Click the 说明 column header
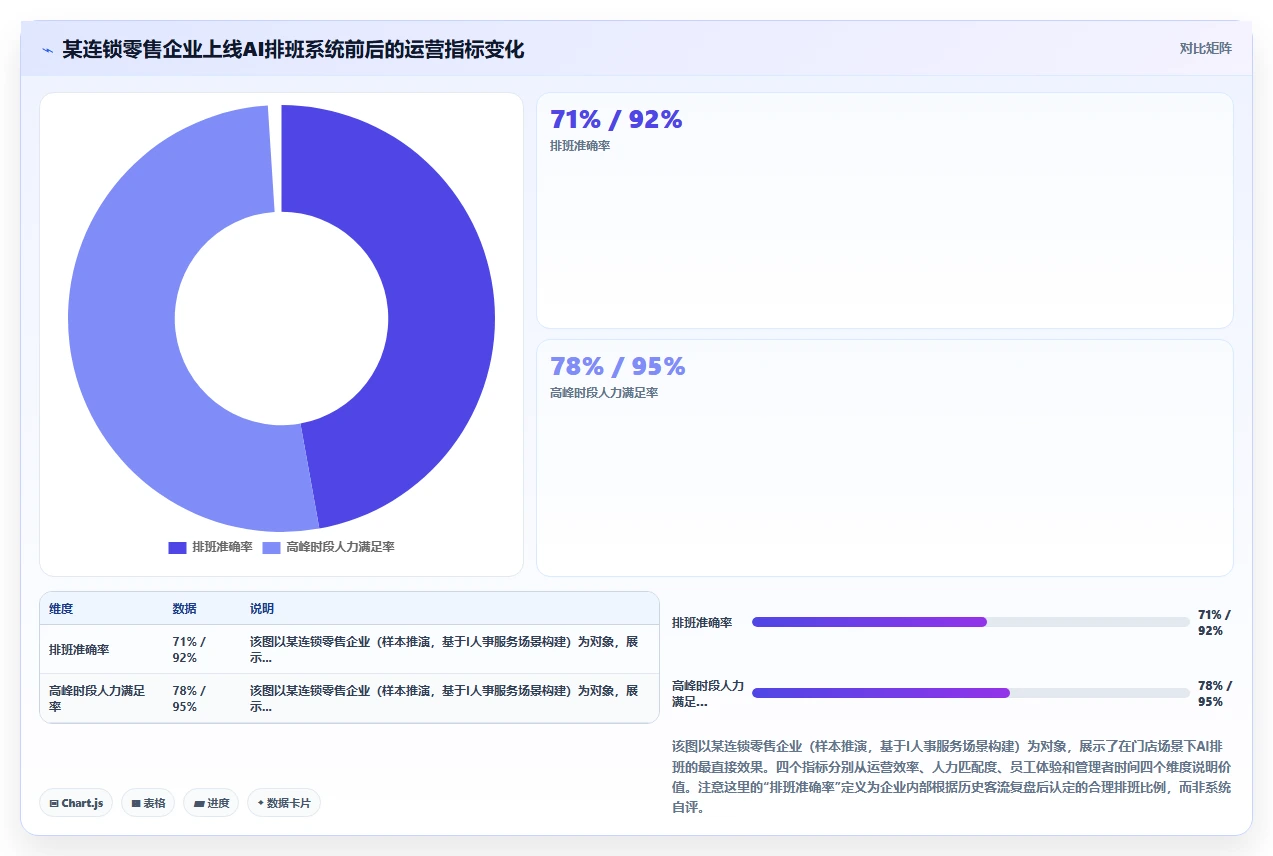 click(x=262, y=609)
